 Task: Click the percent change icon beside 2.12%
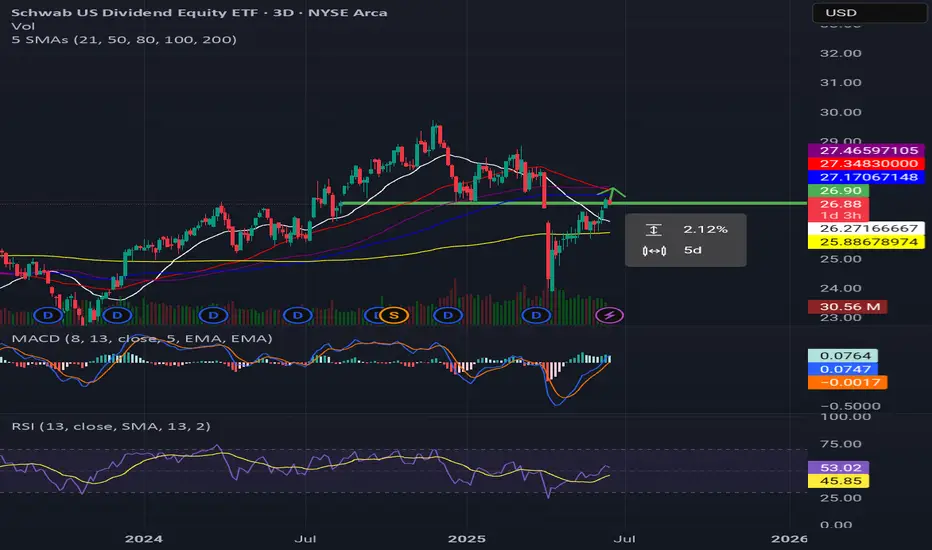coord(653,230)
